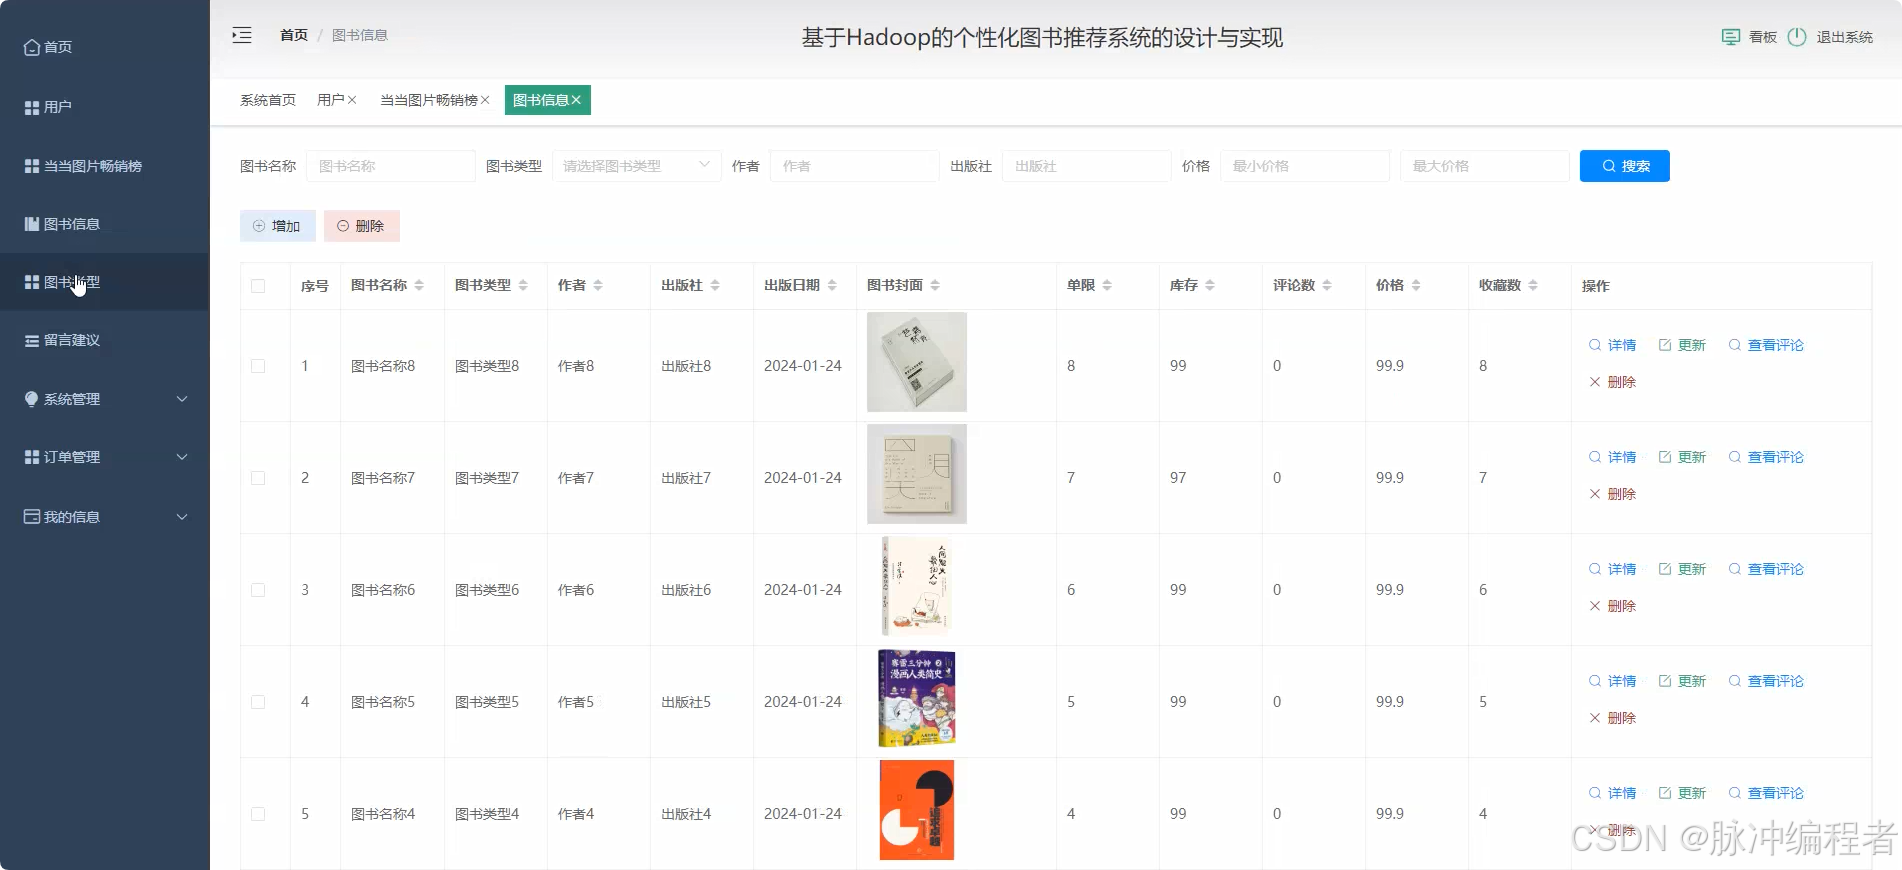Sort by 价格 column arrows
The image size is (1902, 870).
pyautogui.click(x=1416, y=286)
